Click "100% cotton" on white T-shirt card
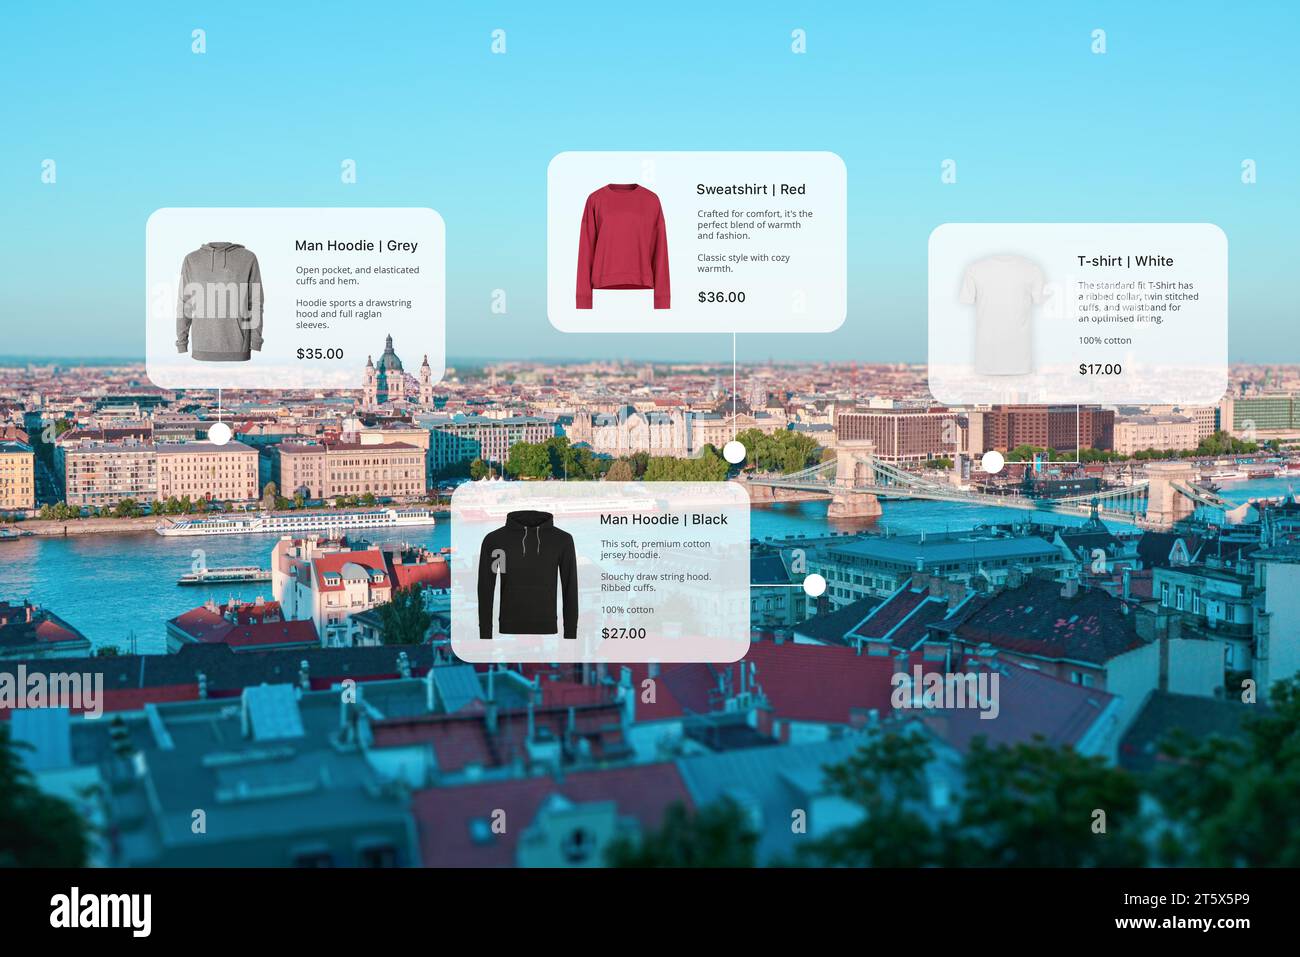The height and width of the screenshot is (957, 1300). pyautogui.click(x=1105, y=341)
